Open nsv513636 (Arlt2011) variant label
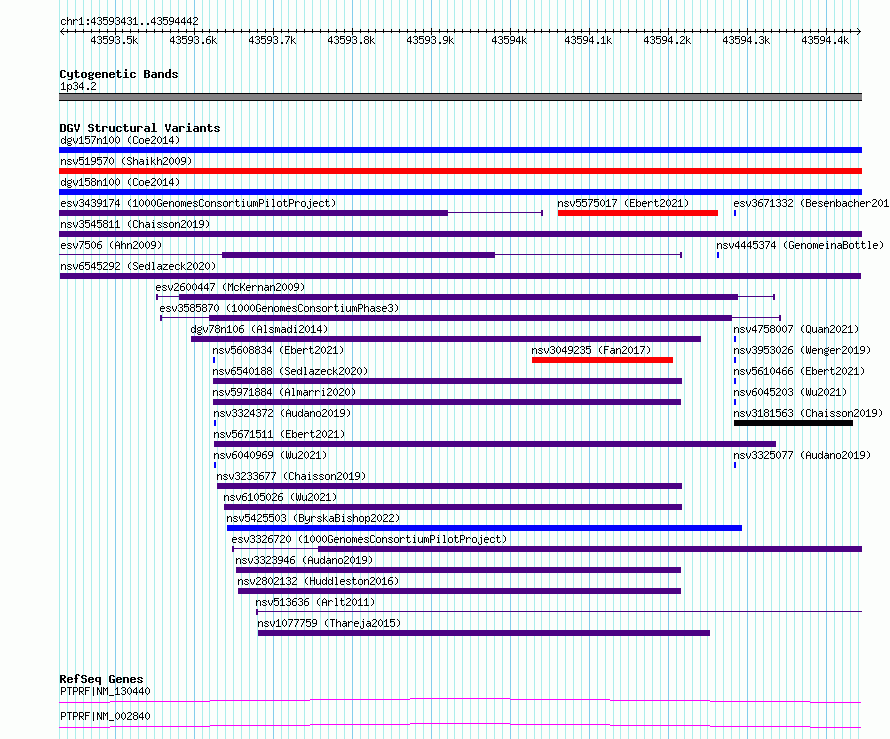 coord(315,602)
